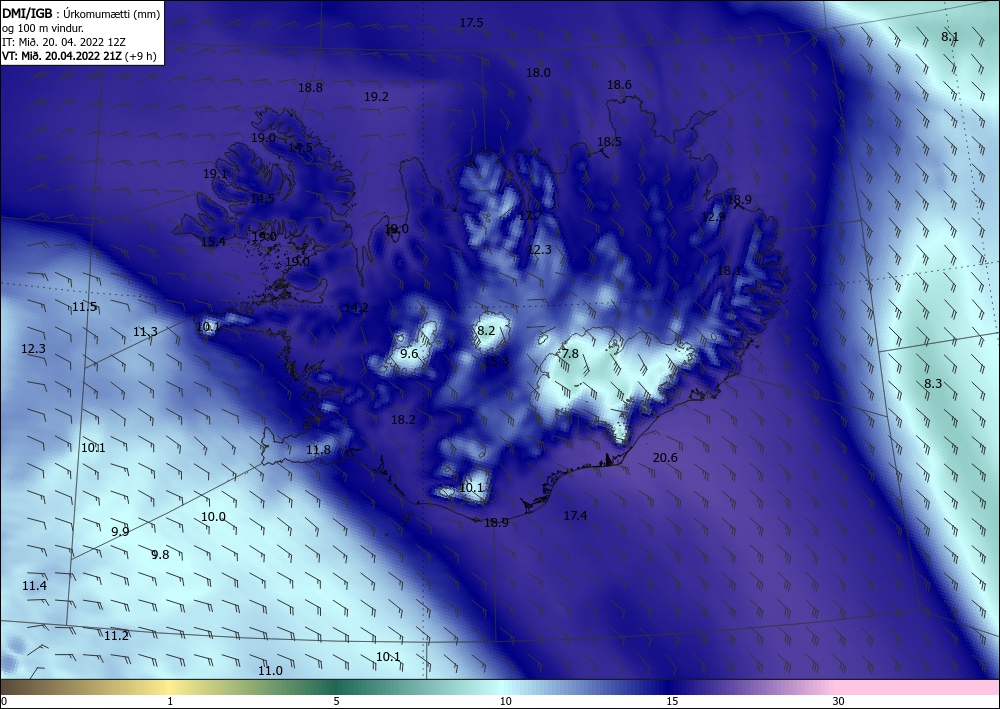Click the 11.3 map value
The height and width of the screenshot is (709, 1000).
[x=145, y=332]
